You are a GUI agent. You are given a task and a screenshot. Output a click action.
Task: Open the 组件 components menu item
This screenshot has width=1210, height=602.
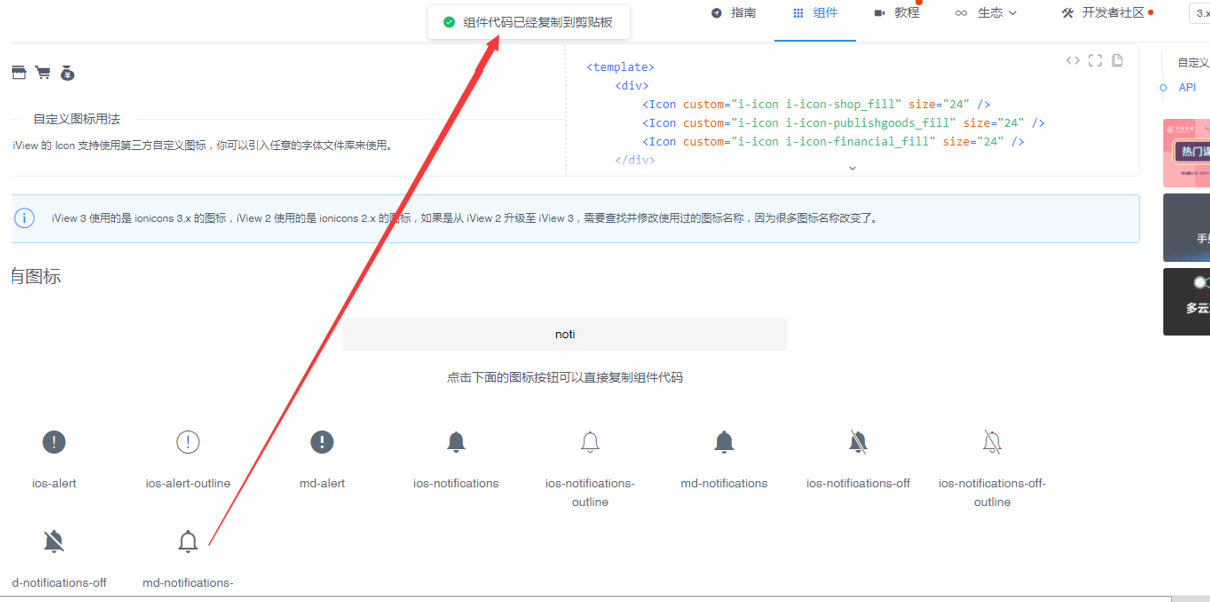[x=815, y=13]
